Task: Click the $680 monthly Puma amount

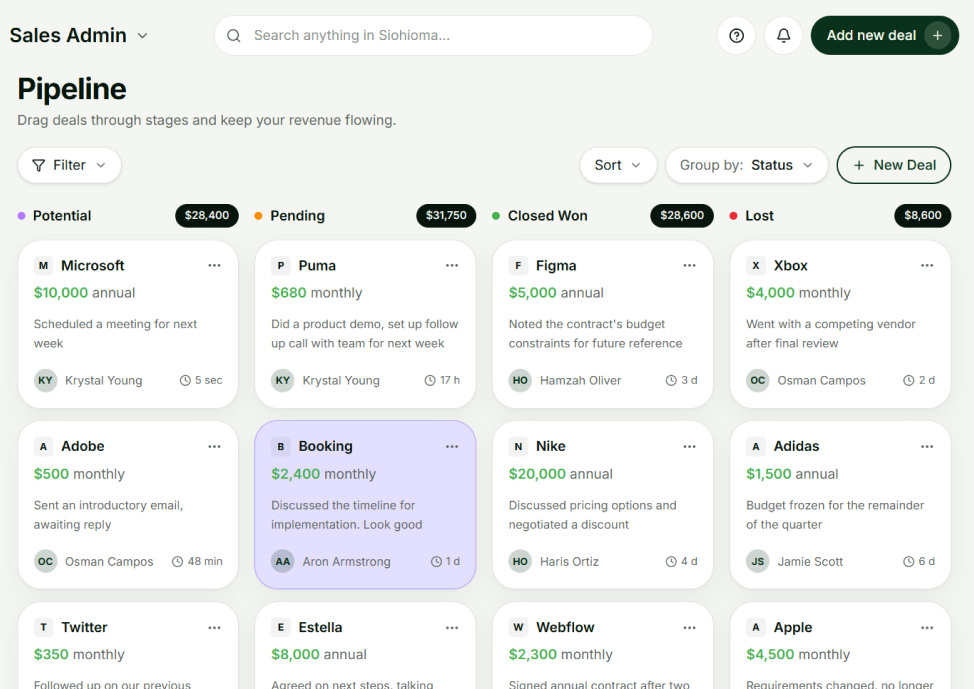Action: pyautogui.click(x=317, y=293)
